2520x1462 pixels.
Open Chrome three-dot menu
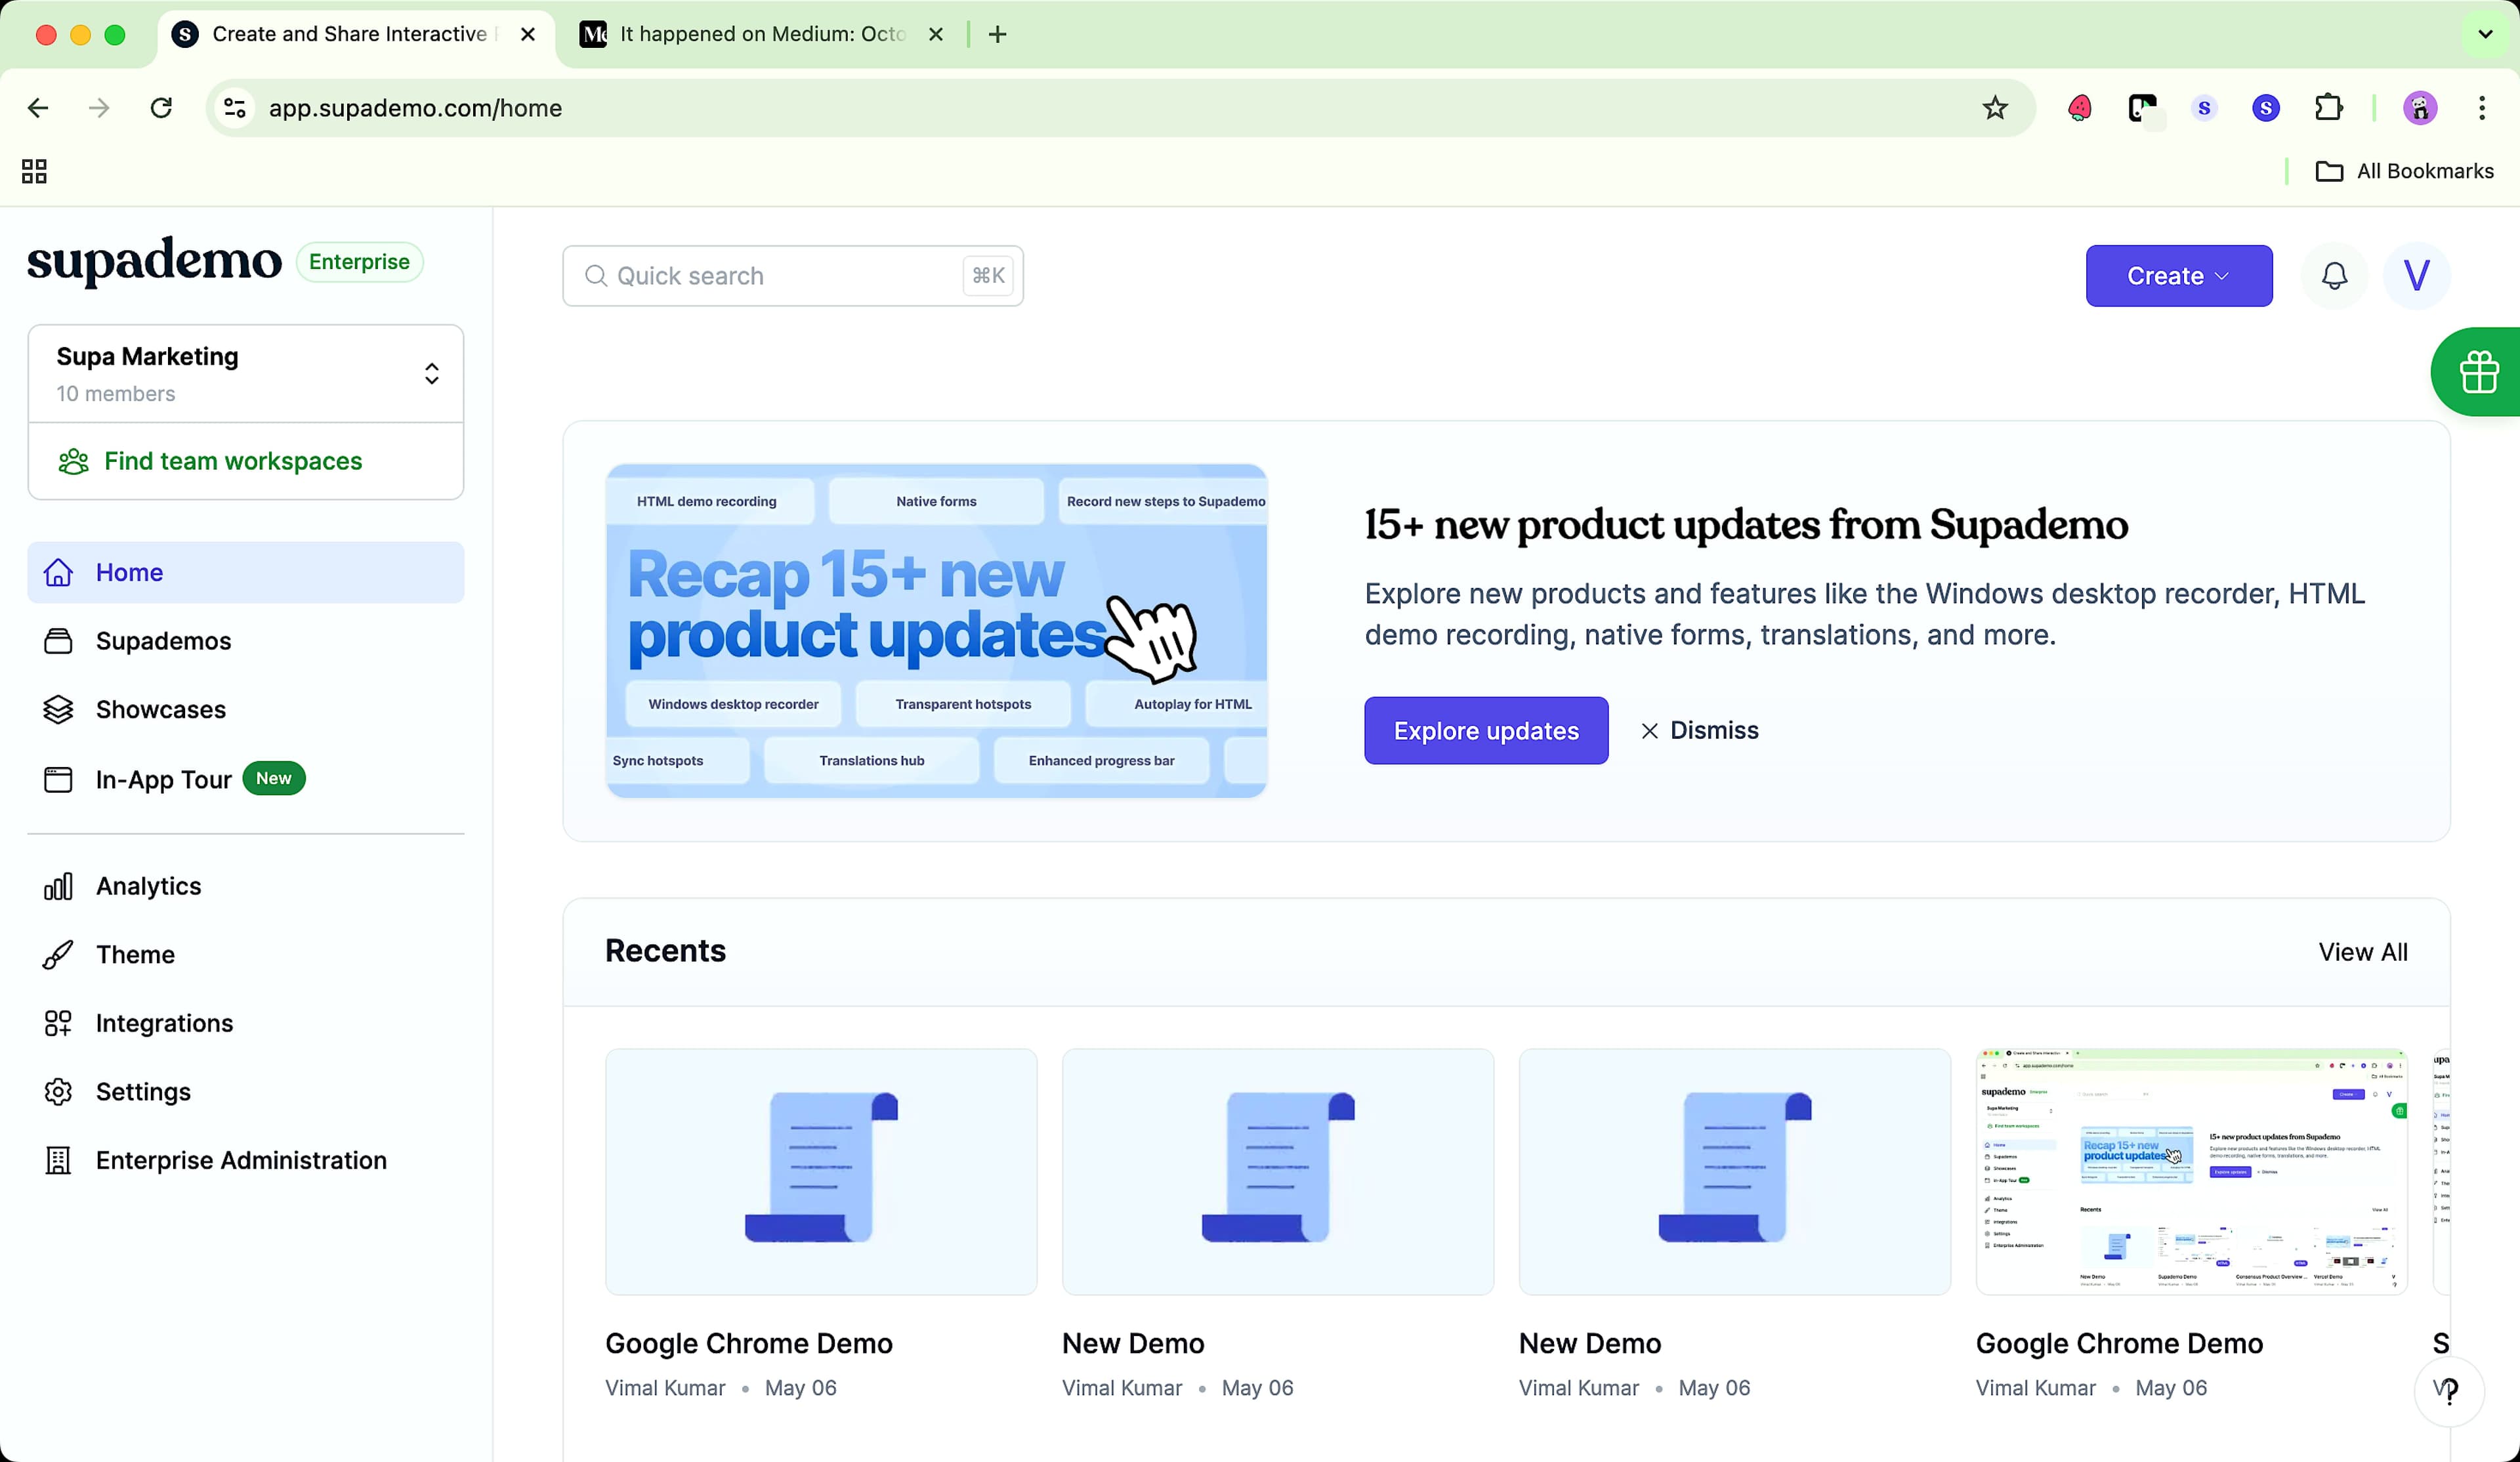click(2482, 108)
